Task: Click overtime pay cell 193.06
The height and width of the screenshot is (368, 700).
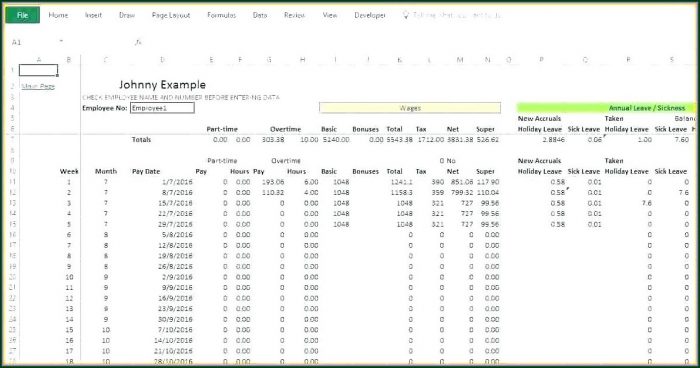Action: pyautogui.click(x=273, y=182)
